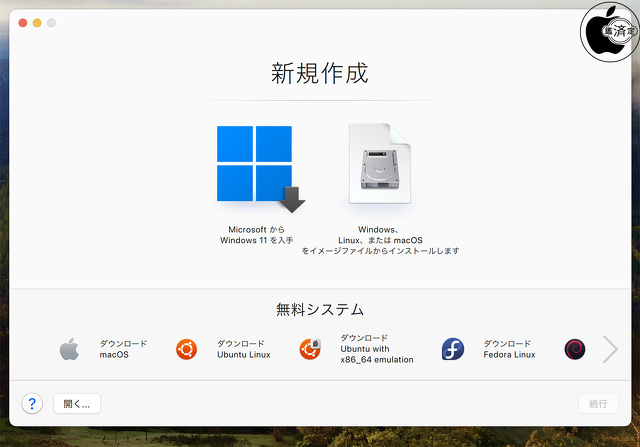This screenshot has width=640, height=447.
Task: Click the 開く... button
Action: (x=77, y=404)
